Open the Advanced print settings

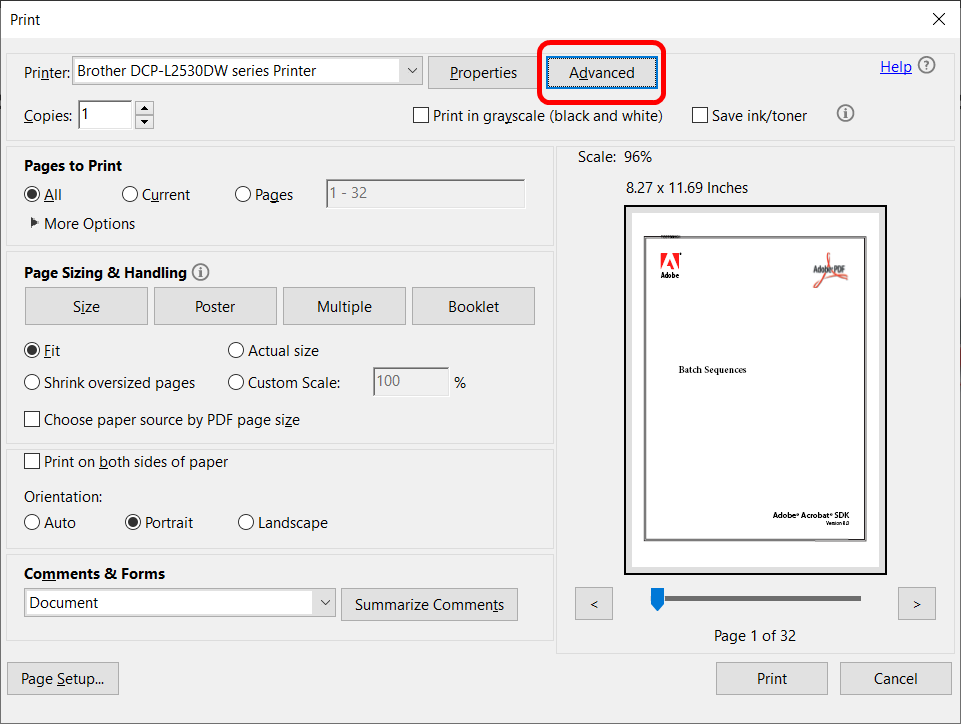[601, 72]
